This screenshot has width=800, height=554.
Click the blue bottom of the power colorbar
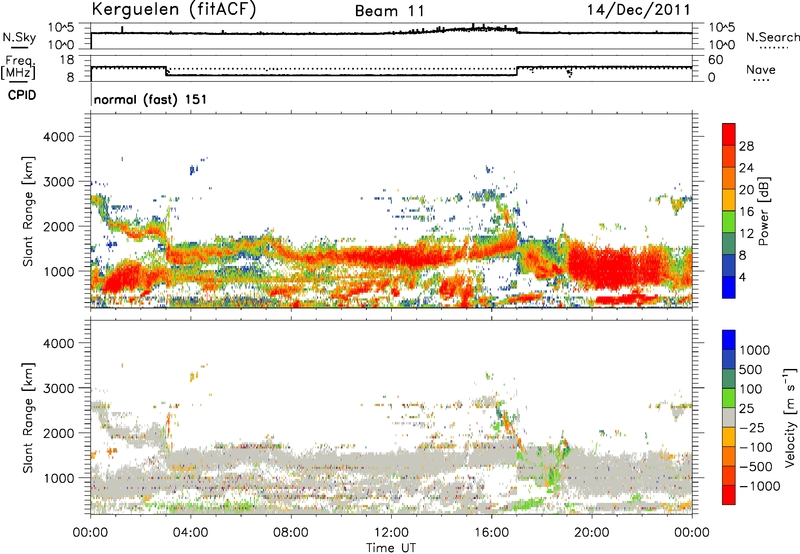[x=729, y=287]
